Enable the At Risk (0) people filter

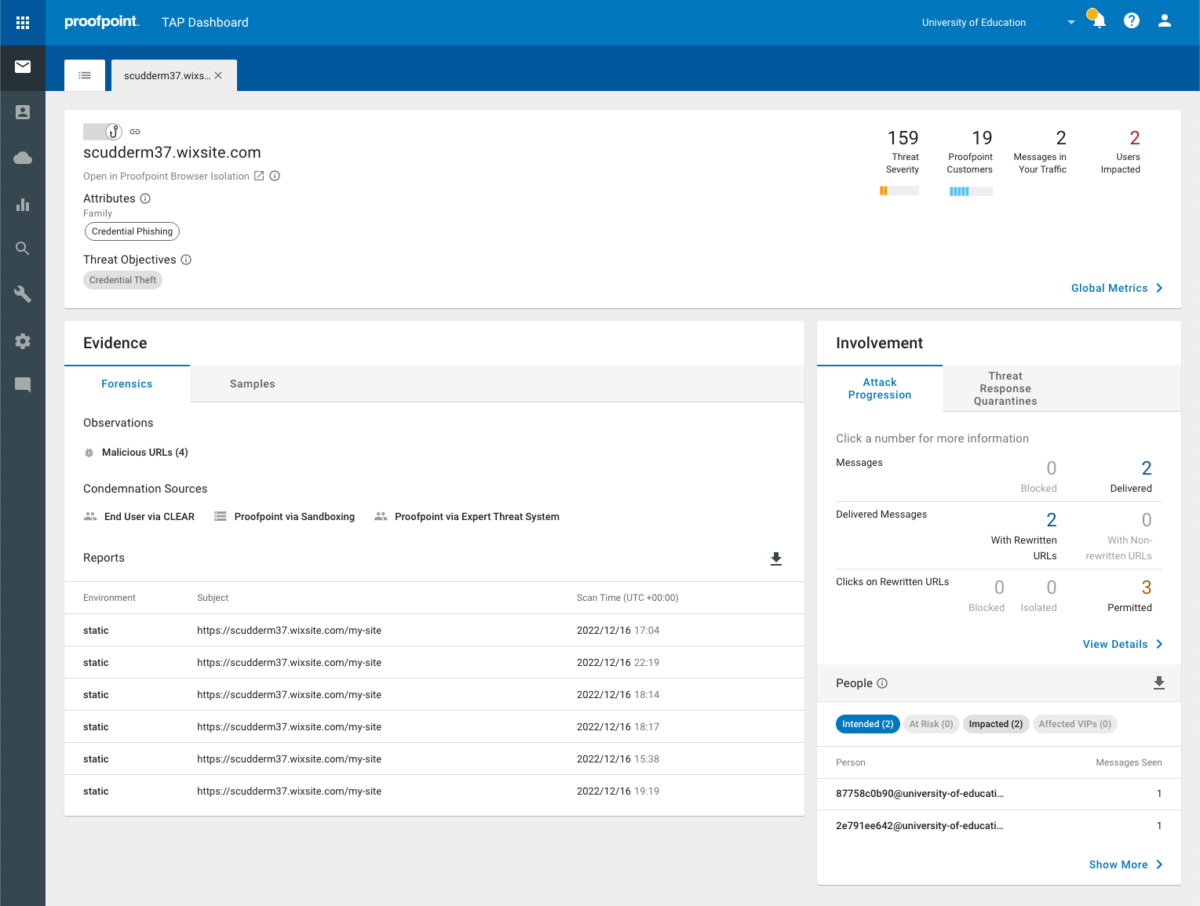pos(930,723)
